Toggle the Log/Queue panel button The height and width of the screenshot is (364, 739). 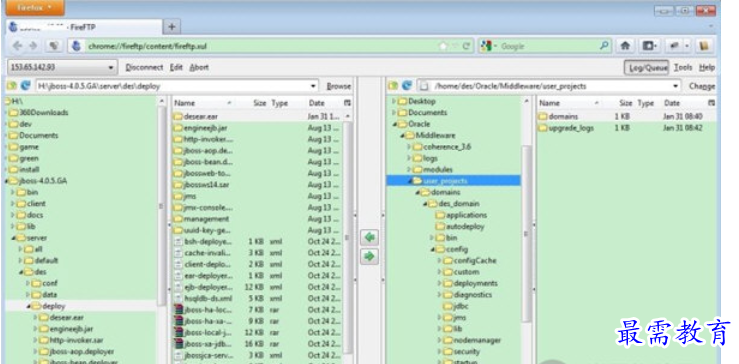647,67
